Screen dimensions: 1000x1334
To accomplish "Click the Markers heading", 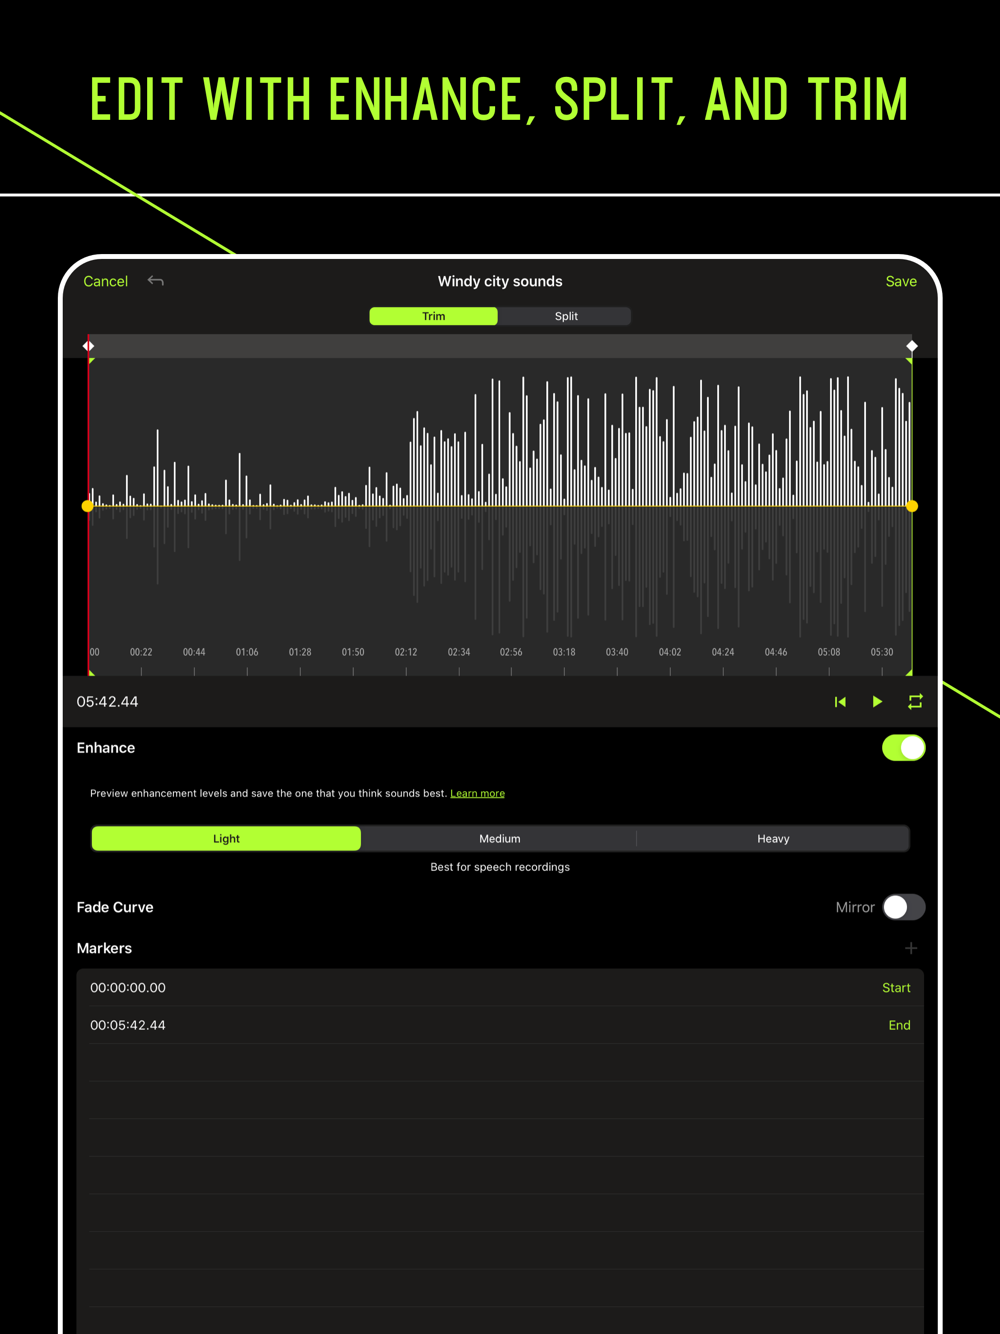I will [104, 948].
